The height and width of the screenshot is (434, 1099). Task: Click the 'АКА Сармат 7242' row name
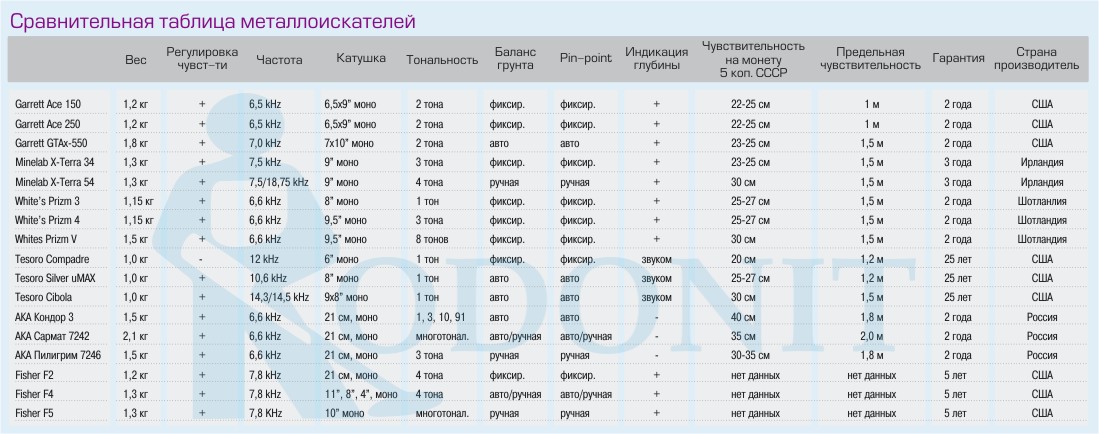click(52, 337)
